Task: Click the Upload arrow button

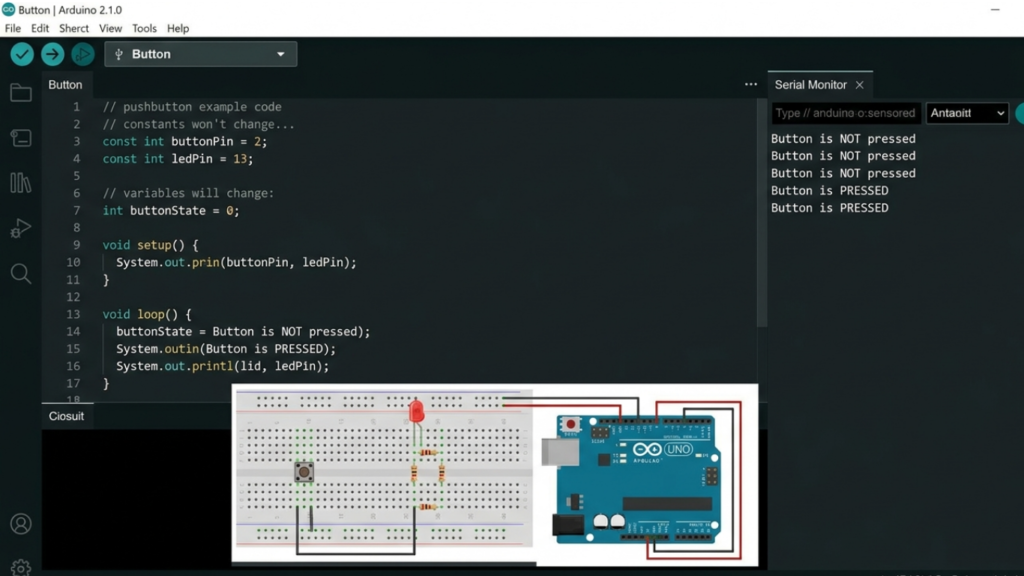Action: coord(52,54)
